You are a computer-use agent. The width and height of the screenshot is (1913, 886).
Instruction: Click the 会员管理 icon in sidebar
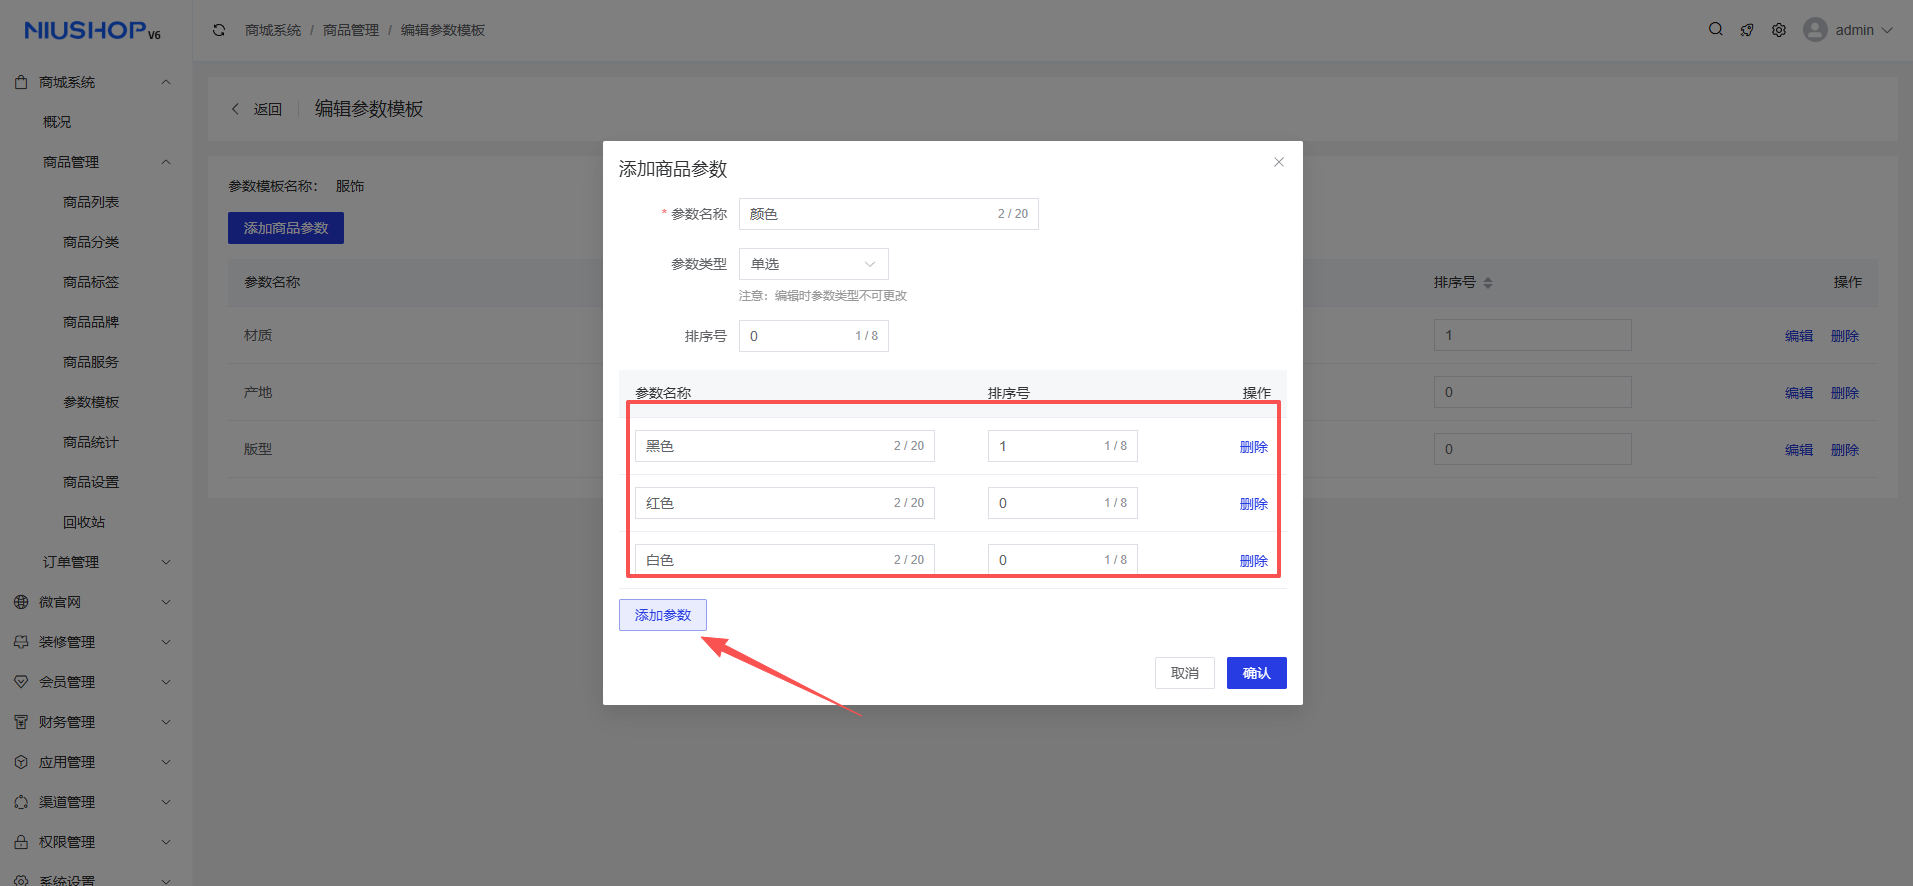pos(21,682)
